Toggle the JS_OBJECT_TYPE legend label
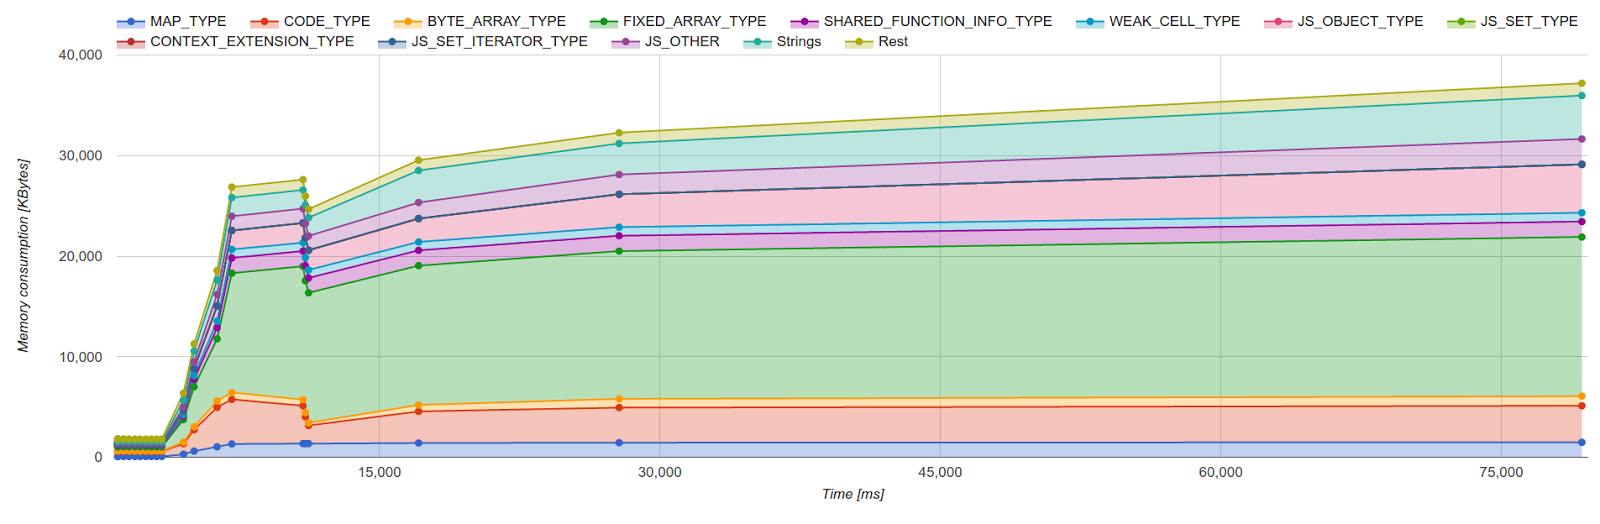 pos(1360,21)
